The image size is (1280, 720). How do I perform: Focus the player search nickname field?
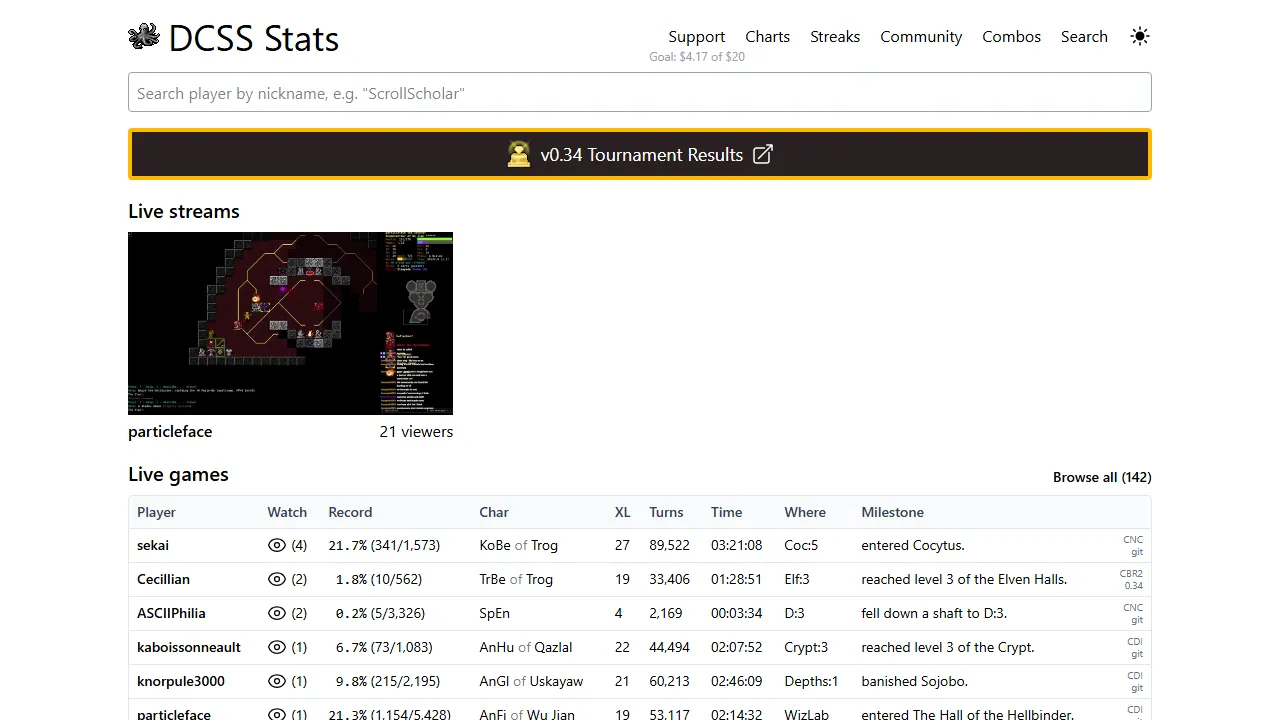click(640, 92)
